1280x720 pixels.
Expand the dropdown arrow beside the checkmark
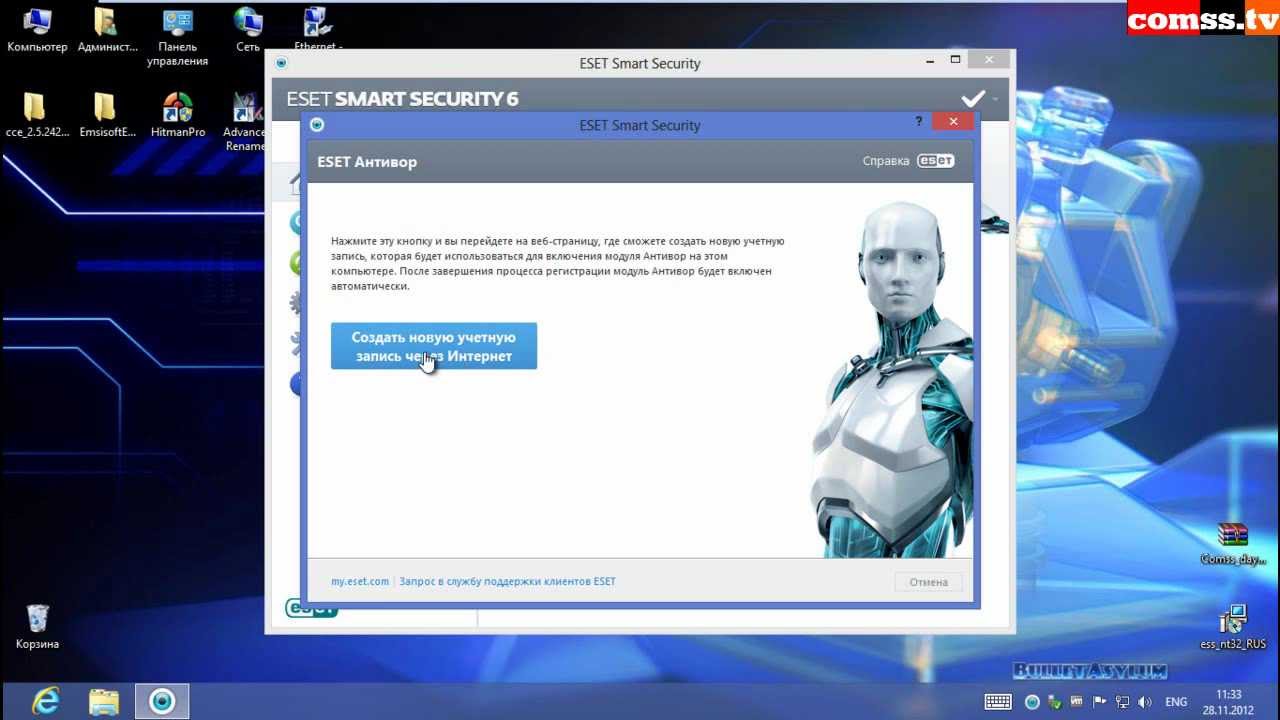pyautogui.click(x=995, y=99)
